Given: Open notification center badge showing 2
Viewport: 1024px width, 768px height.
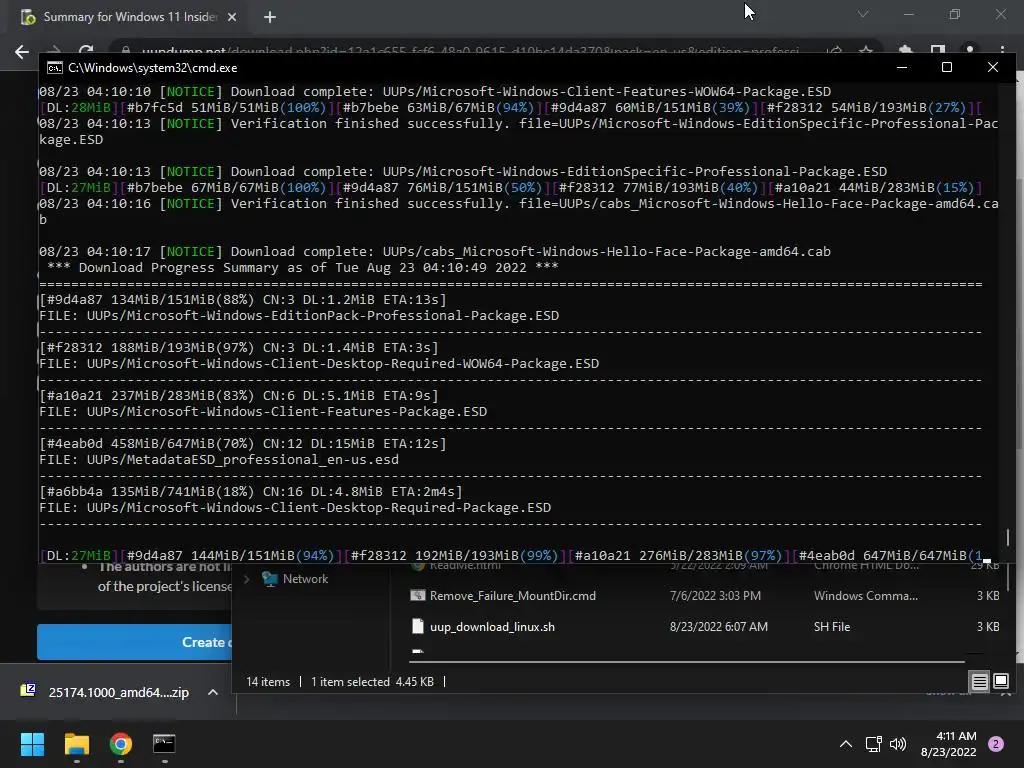Looking at the screenshot, I should pos(996,744).
